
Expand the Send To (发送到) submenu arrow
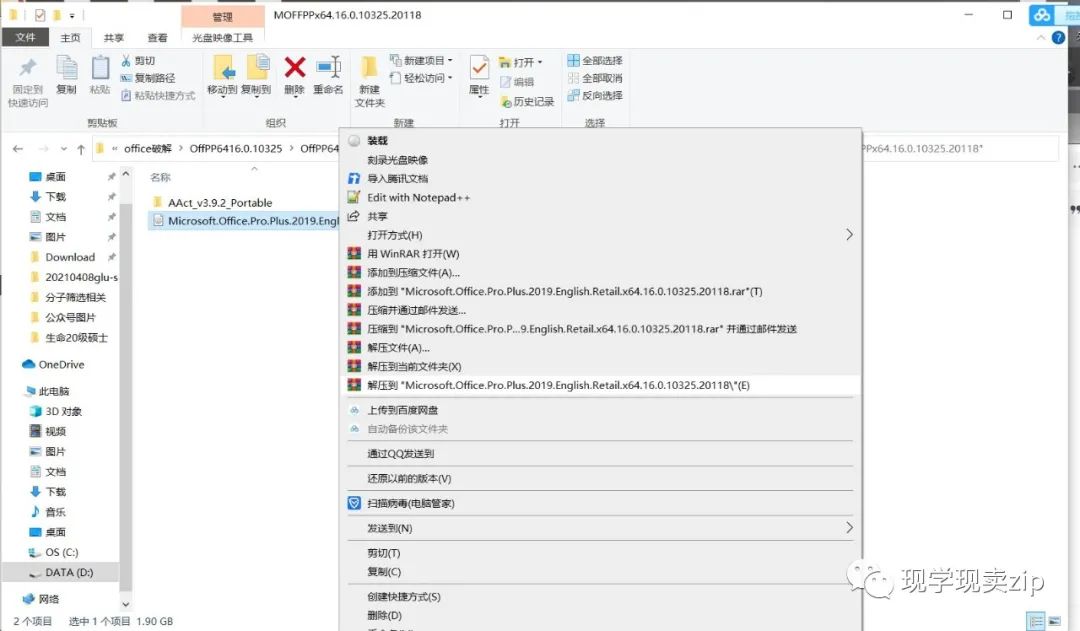(849, 528)
